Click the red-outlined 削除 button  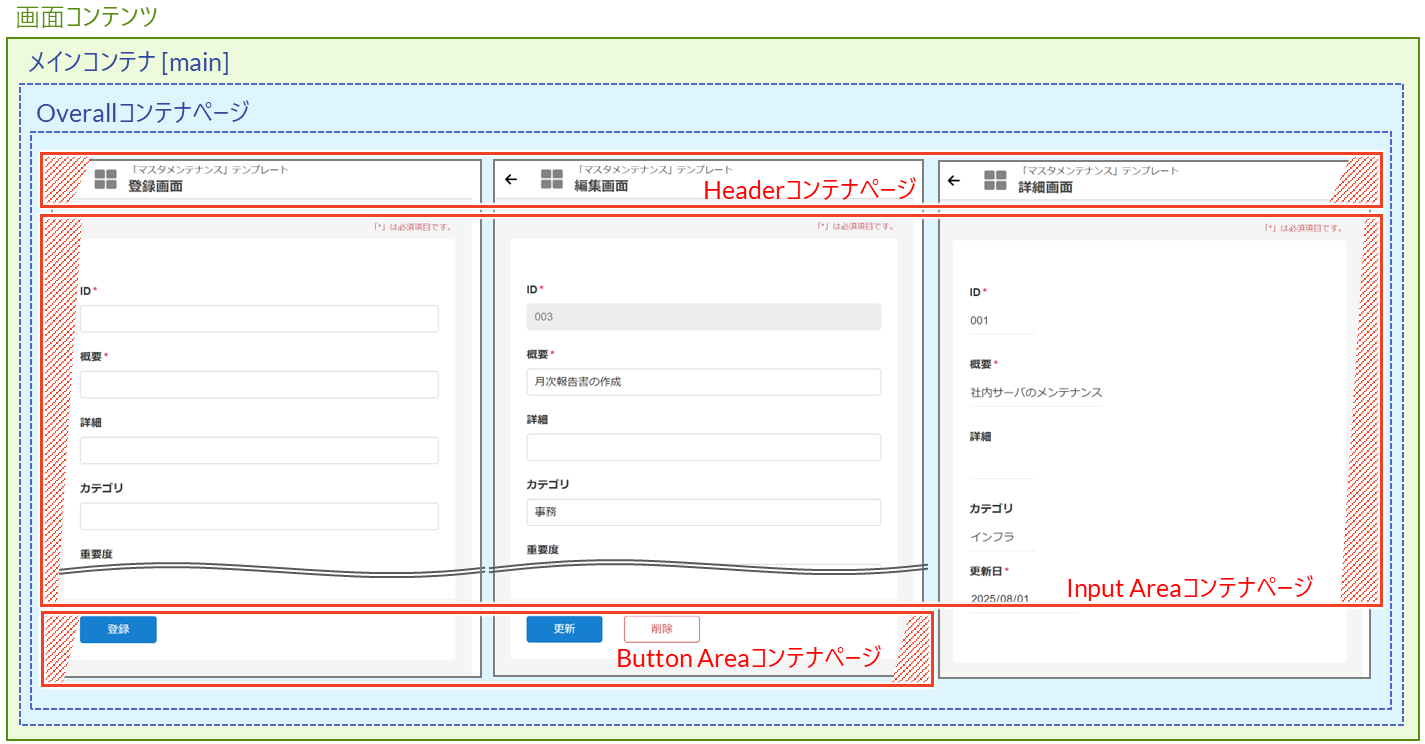point(661,629)
